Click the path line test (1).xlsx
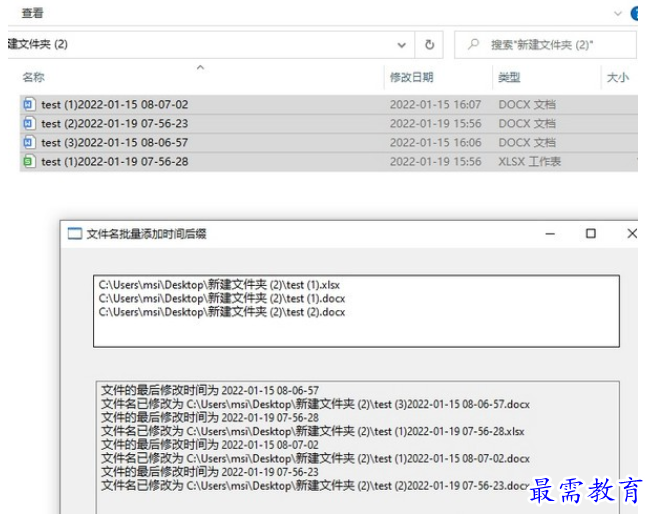The height and width of the screenshot is (522, 651). tap(219, 285)
